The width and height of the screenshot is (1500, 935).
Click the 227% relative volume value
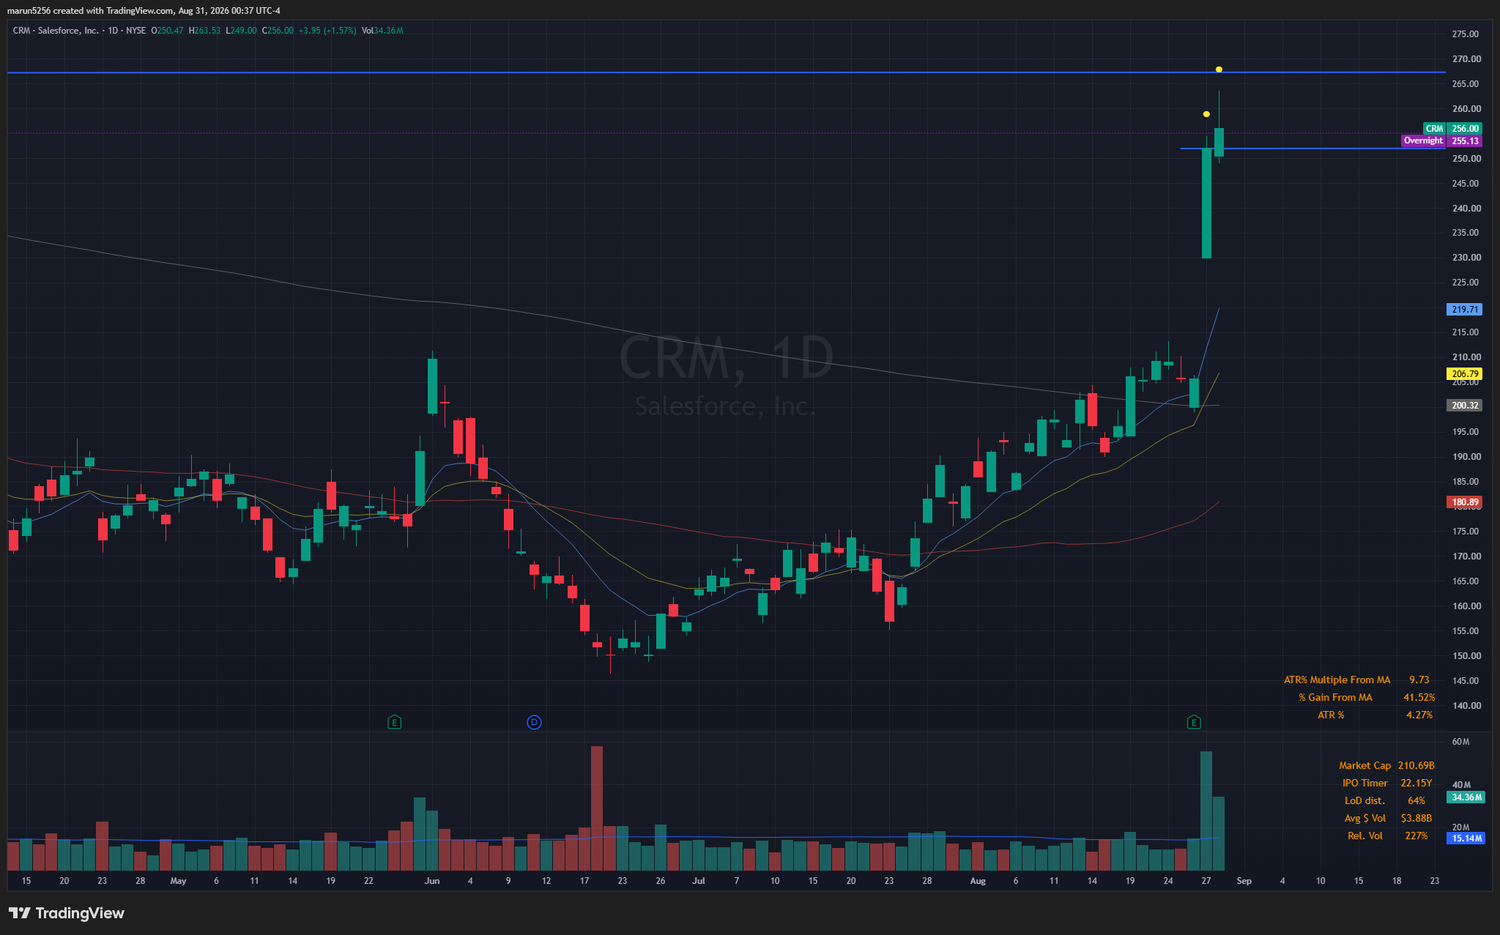[1416, 836]
